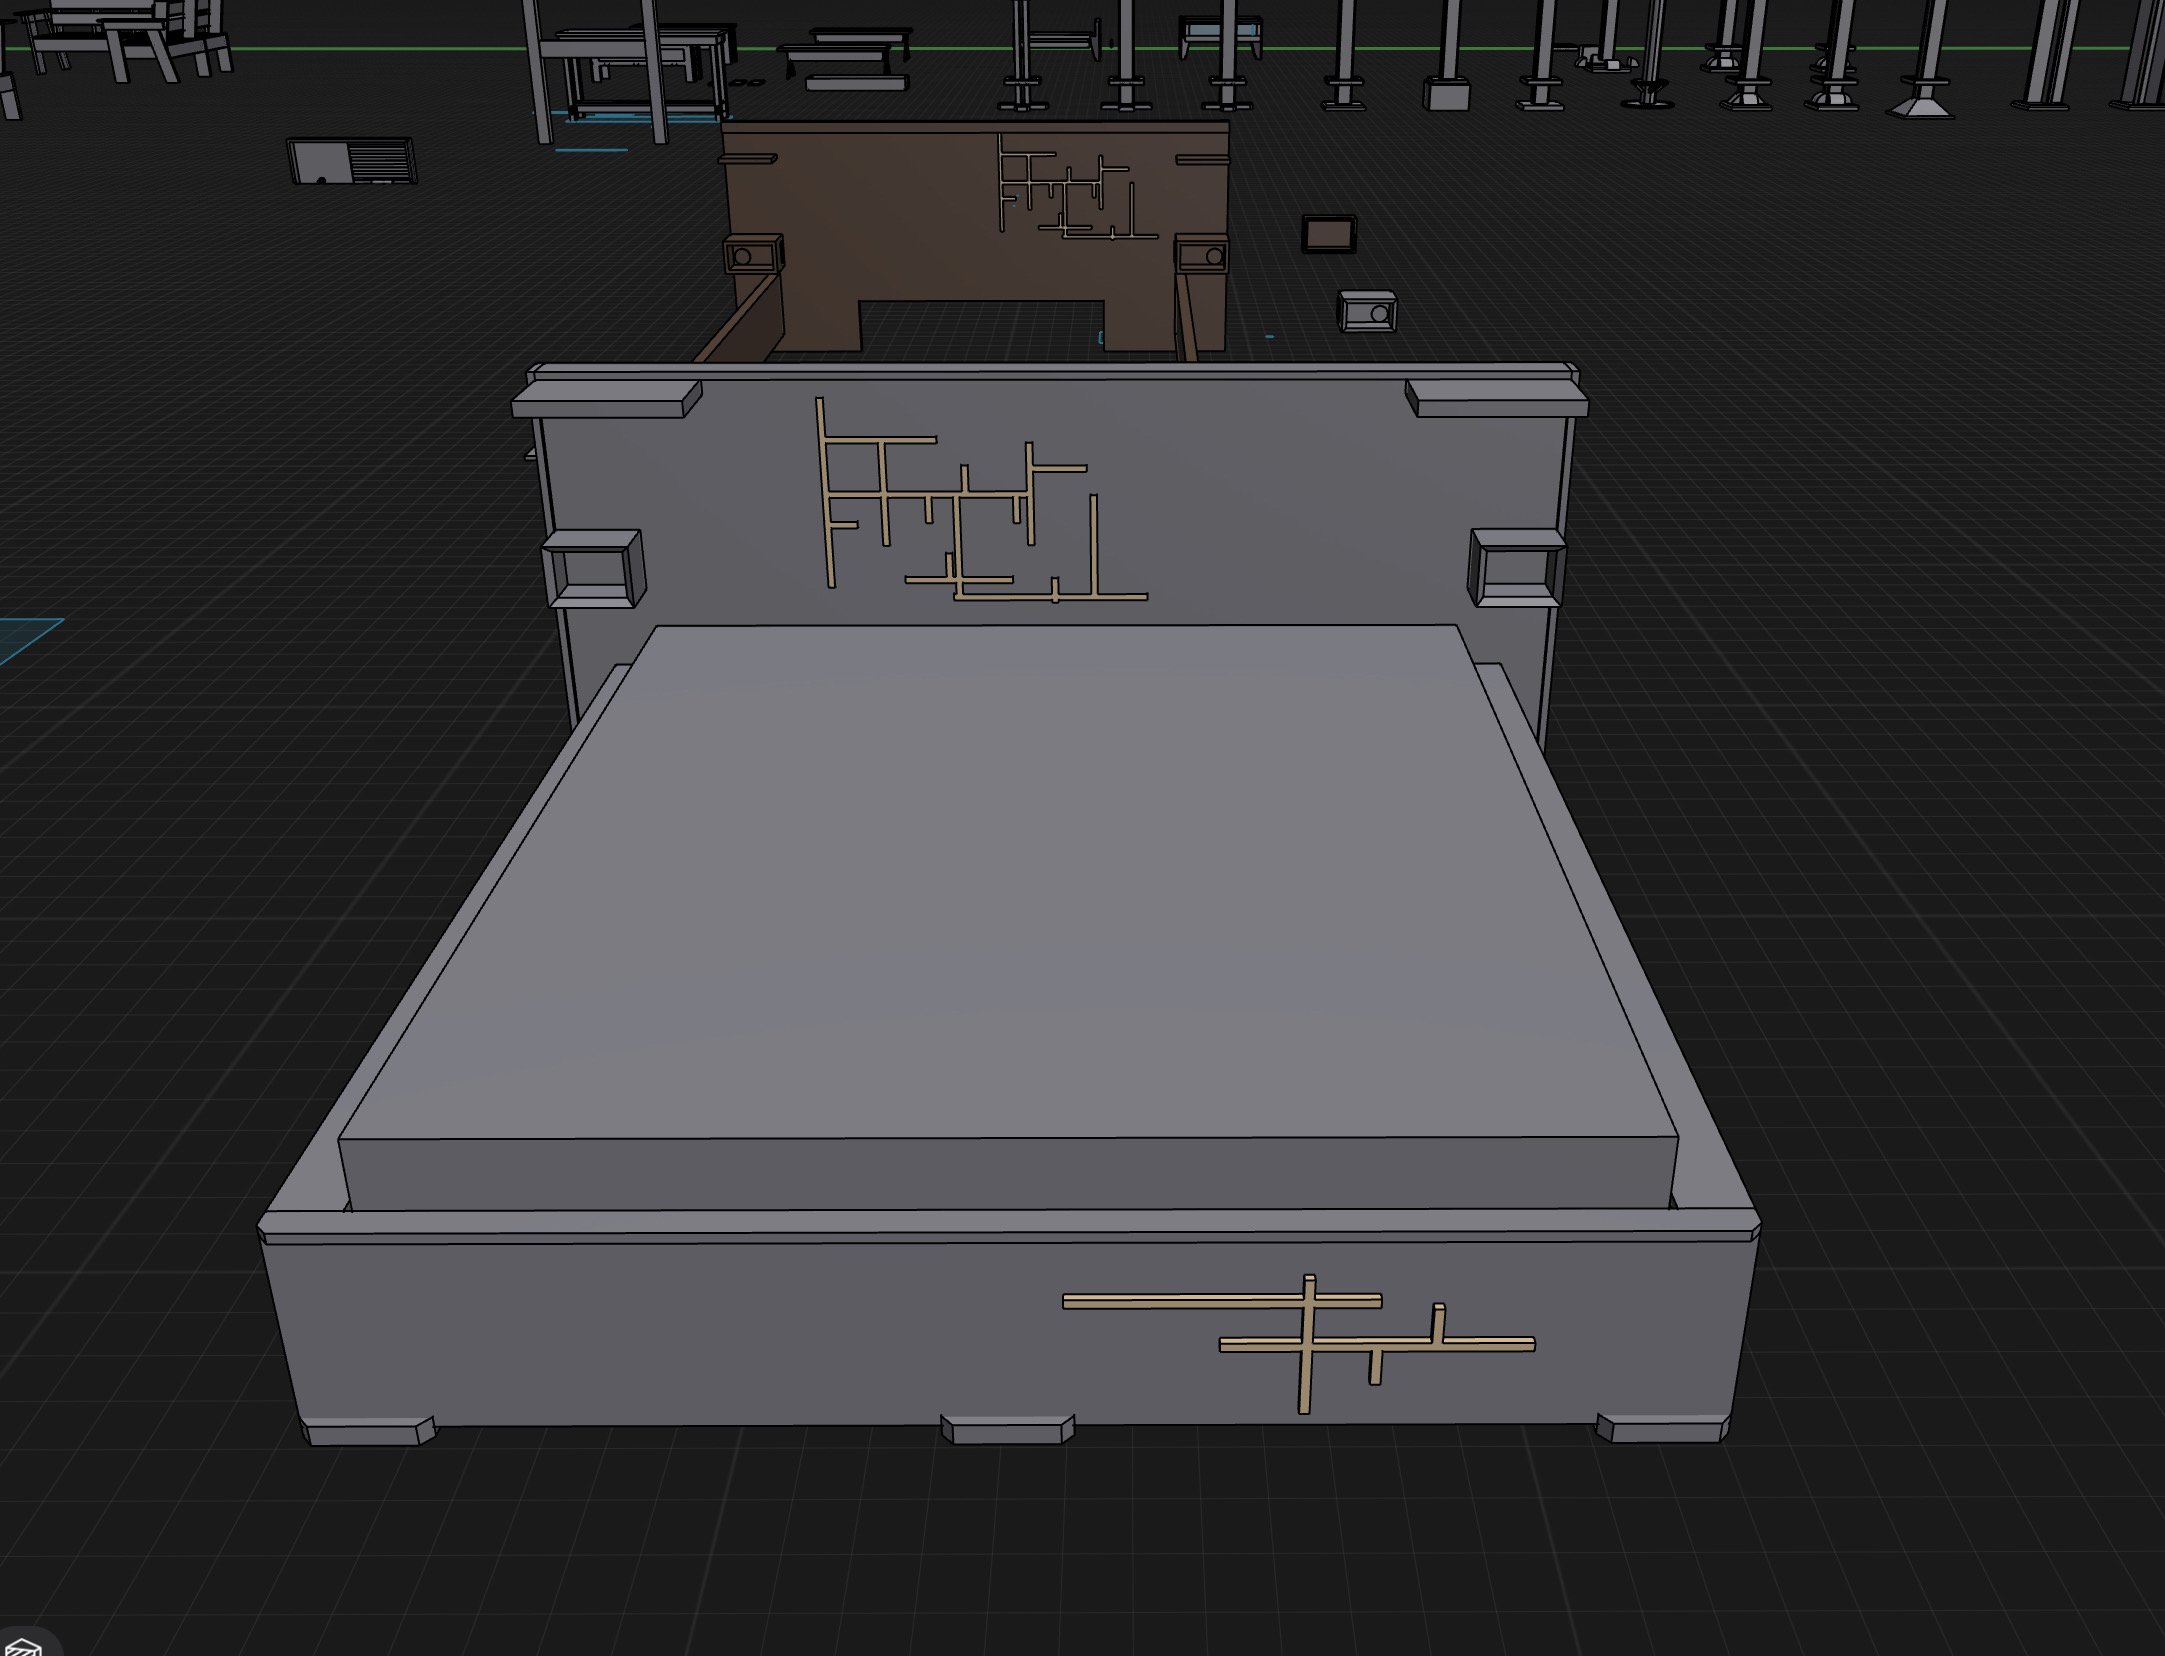Select the gold line pattern on grey headboard
The height and width of the screenshot is (1656, 2165).
(x=980, y=497)
